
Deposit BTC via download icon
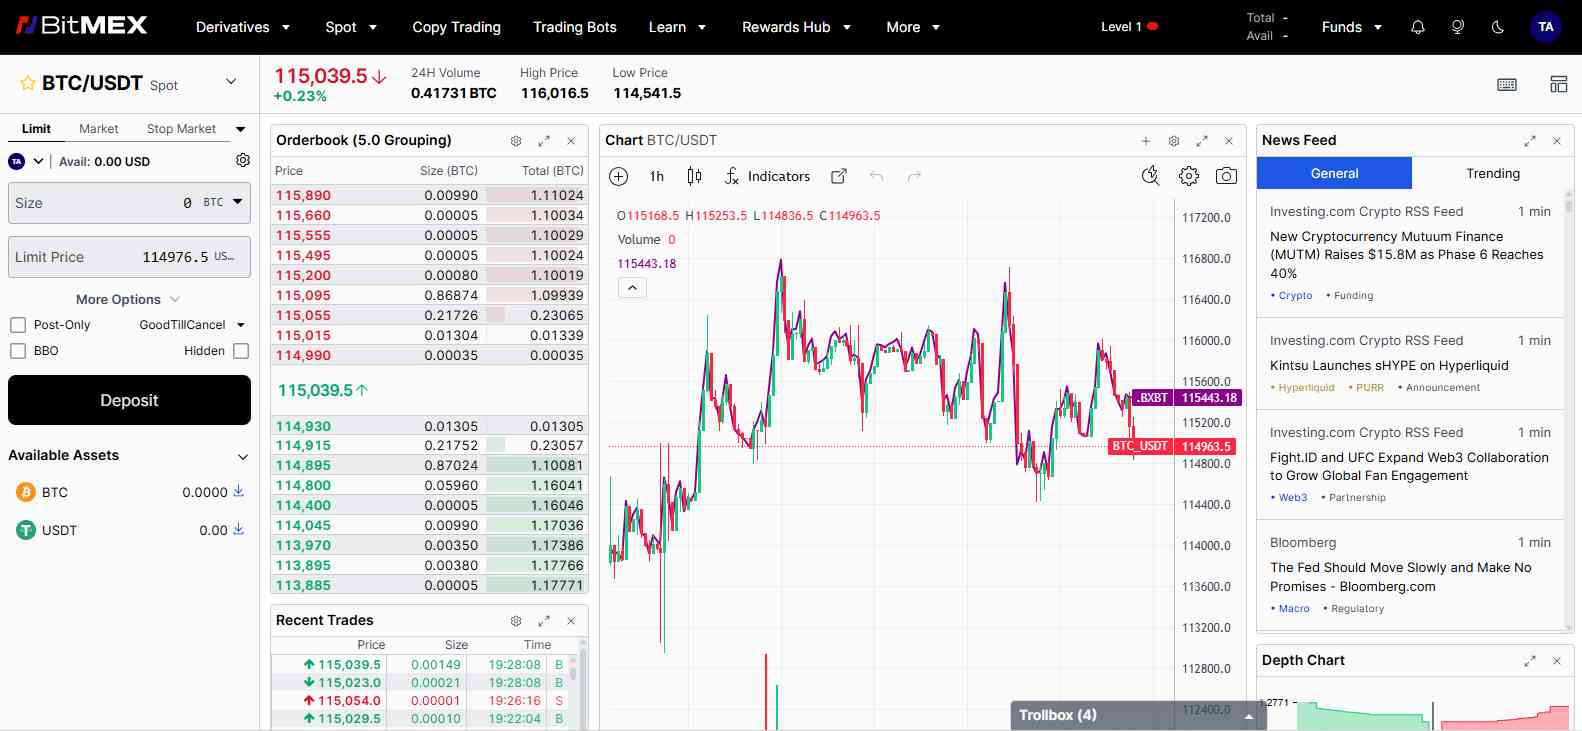pos(238,491)
